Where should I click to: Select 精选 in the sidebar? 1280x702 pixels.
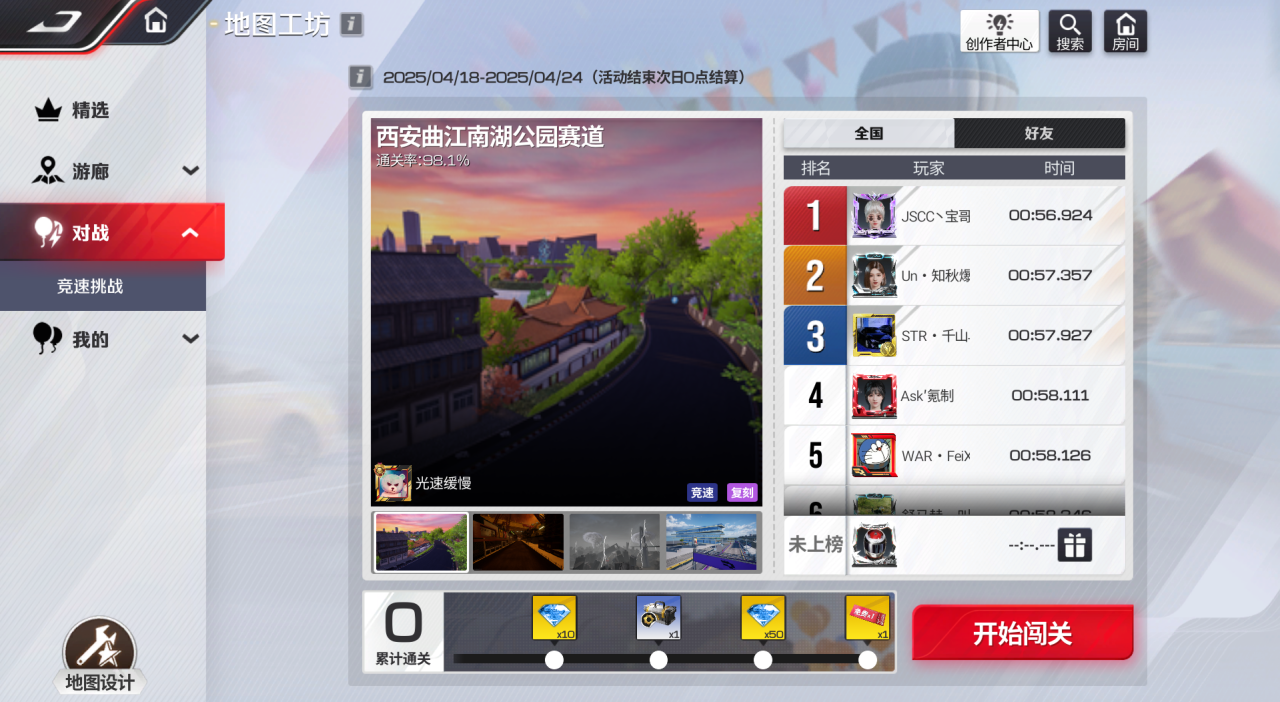(90, 110)
